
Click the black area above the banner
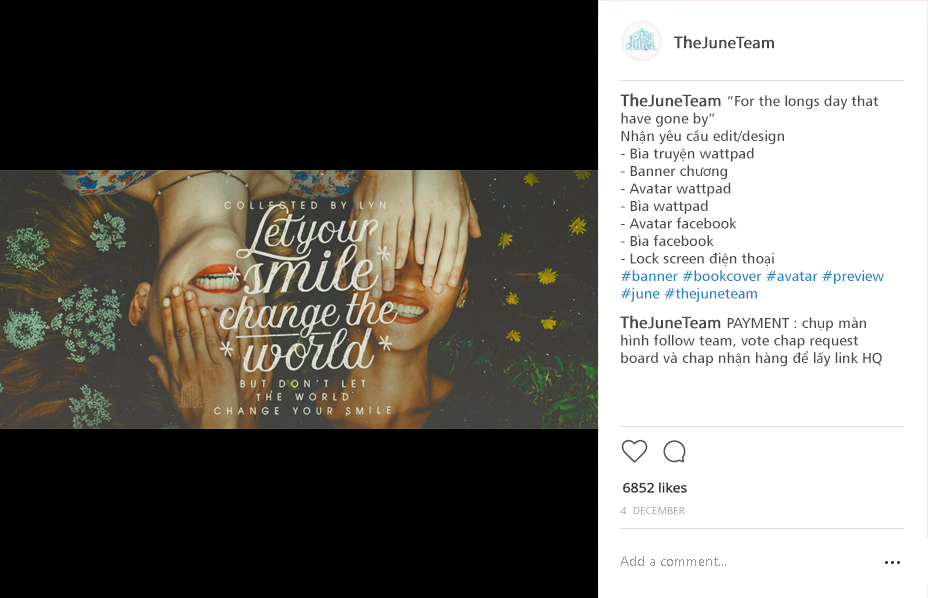(x=299, y=85)
